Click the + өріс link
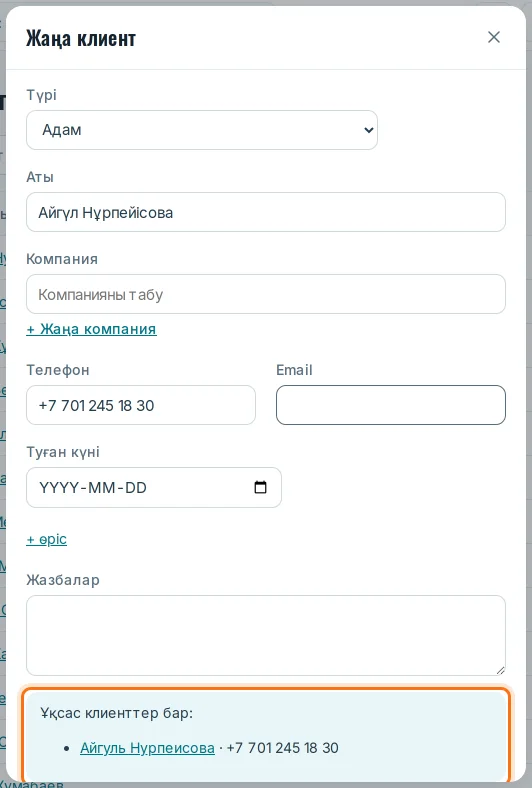The height and width of the screenshot is (788, 532). click(46, 539)
